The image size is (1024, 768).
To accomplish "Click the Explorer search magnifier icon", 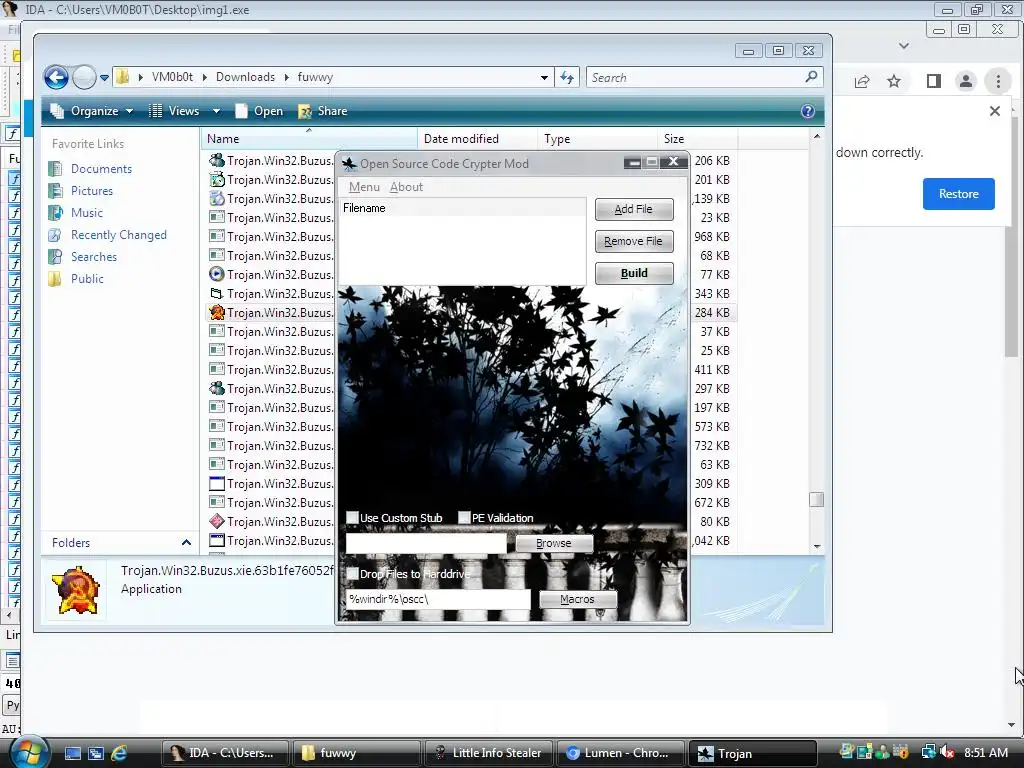I will (x=811, y=77).
